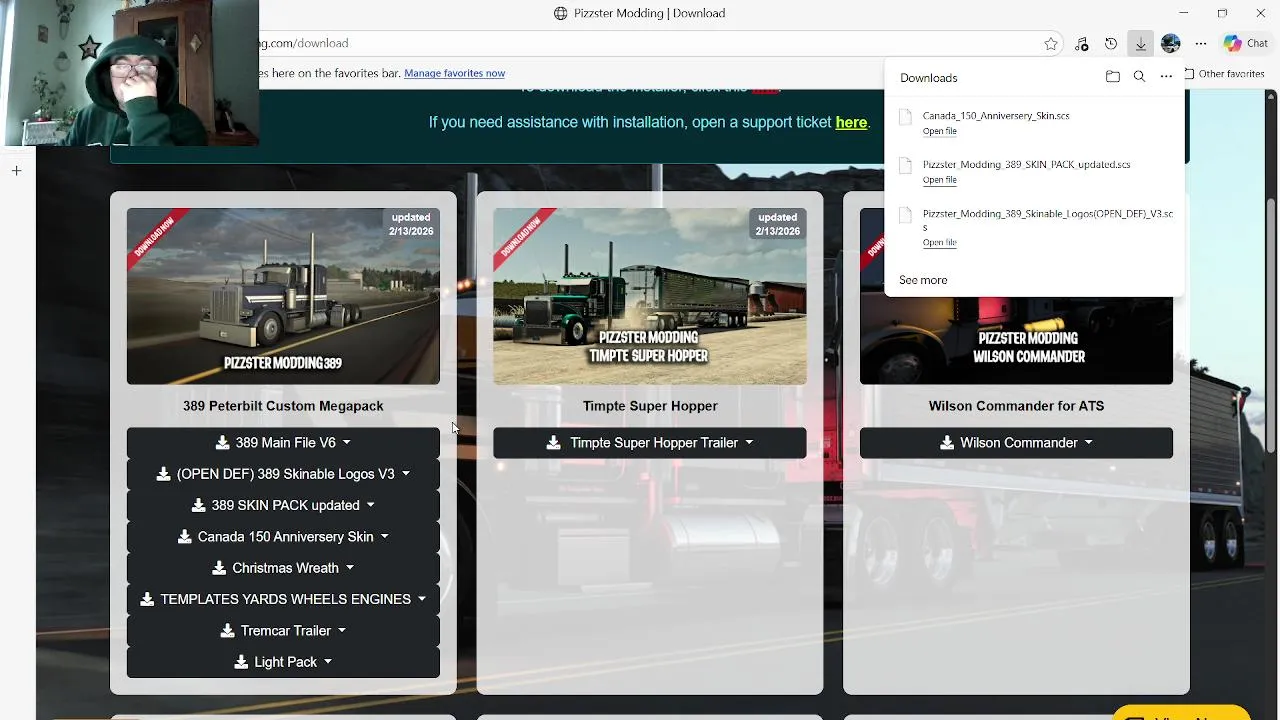
Task: Click Pizzster Modding 389 truck thumbnail
Action: pos(283,296)
